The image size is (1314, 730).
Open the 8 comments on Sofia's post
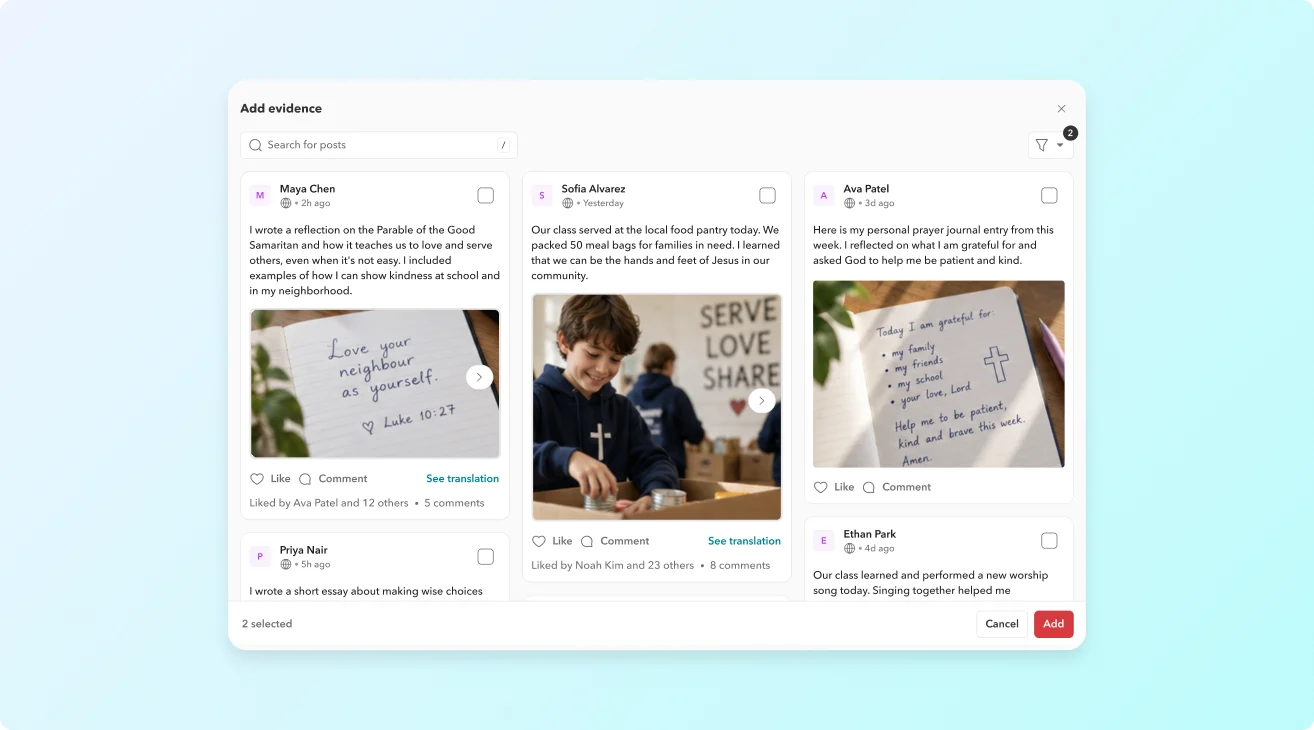click(740, 565)
